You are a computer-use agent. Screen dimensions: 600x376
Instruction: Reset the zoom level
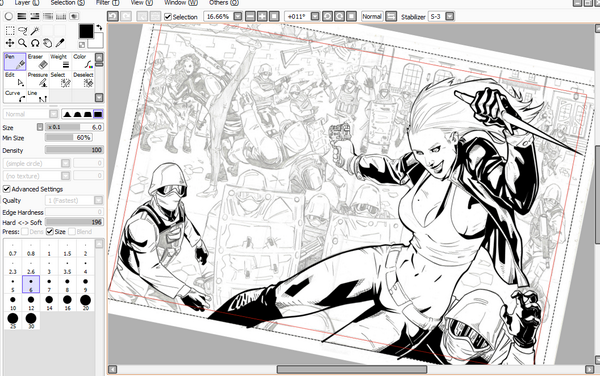[274, 16]
